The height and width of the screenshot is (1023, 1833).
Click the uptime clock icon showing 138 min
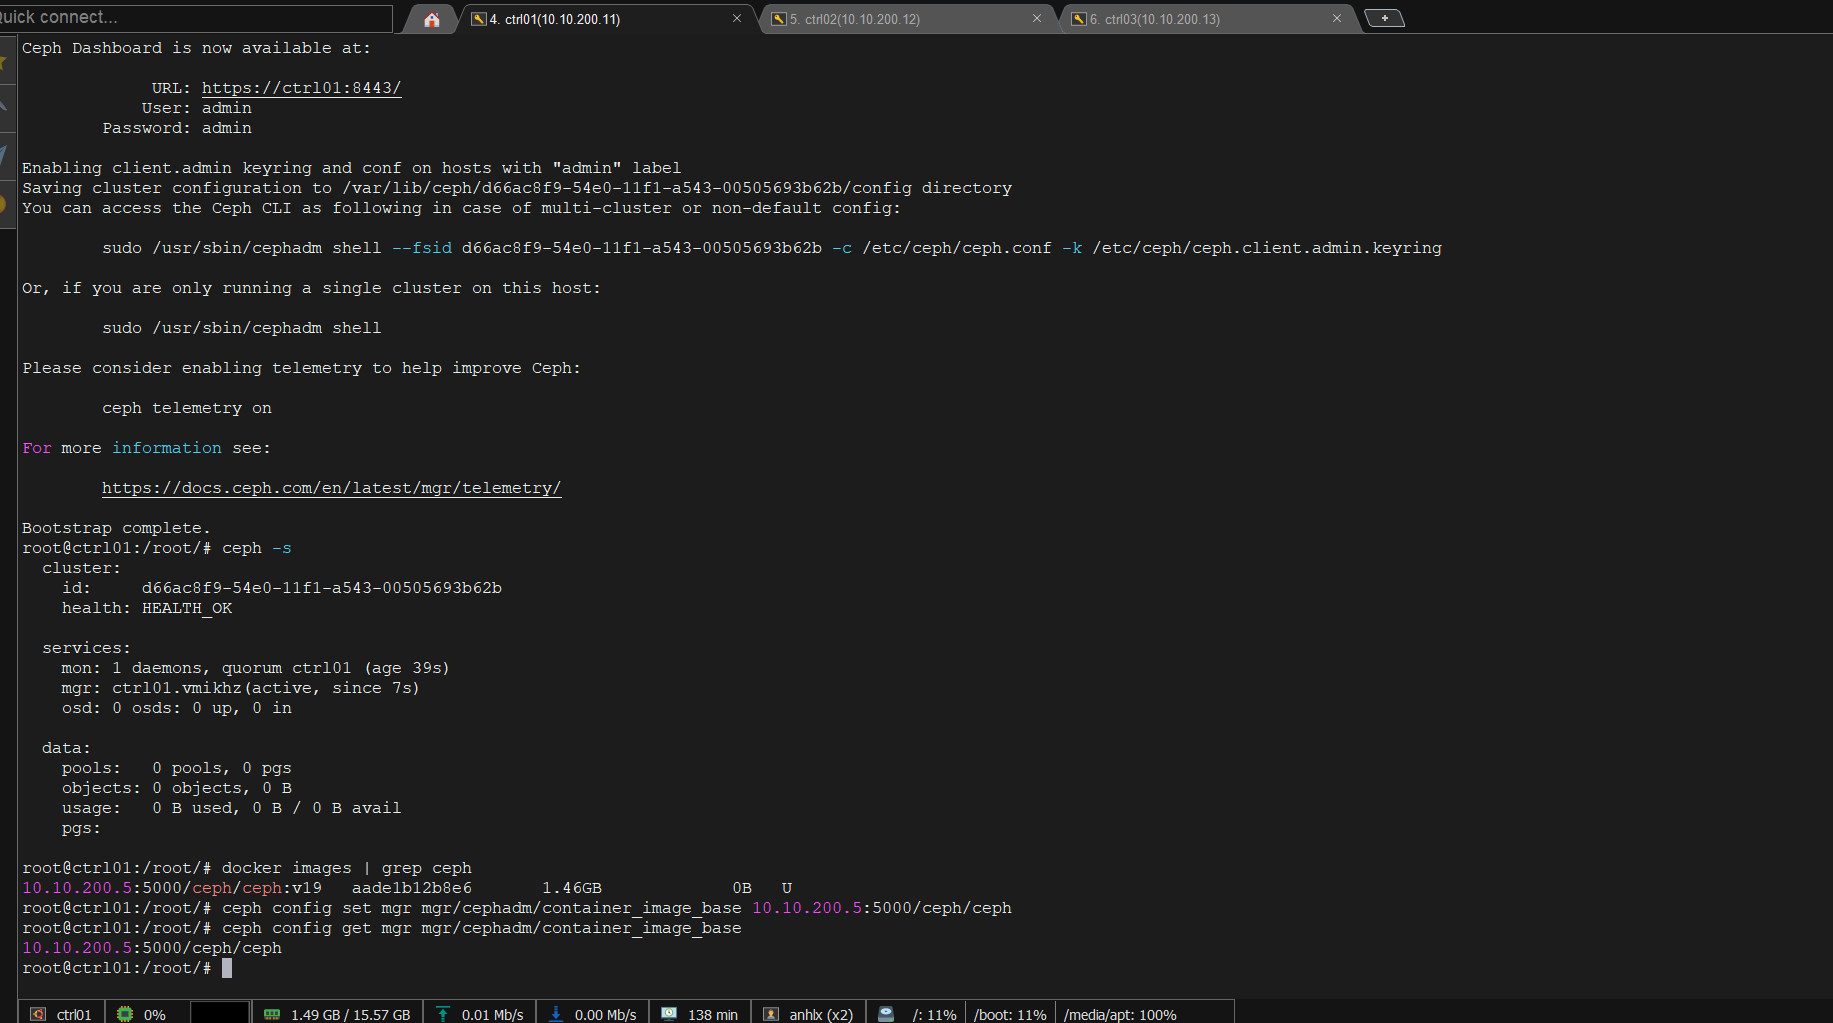point(669,1014)
